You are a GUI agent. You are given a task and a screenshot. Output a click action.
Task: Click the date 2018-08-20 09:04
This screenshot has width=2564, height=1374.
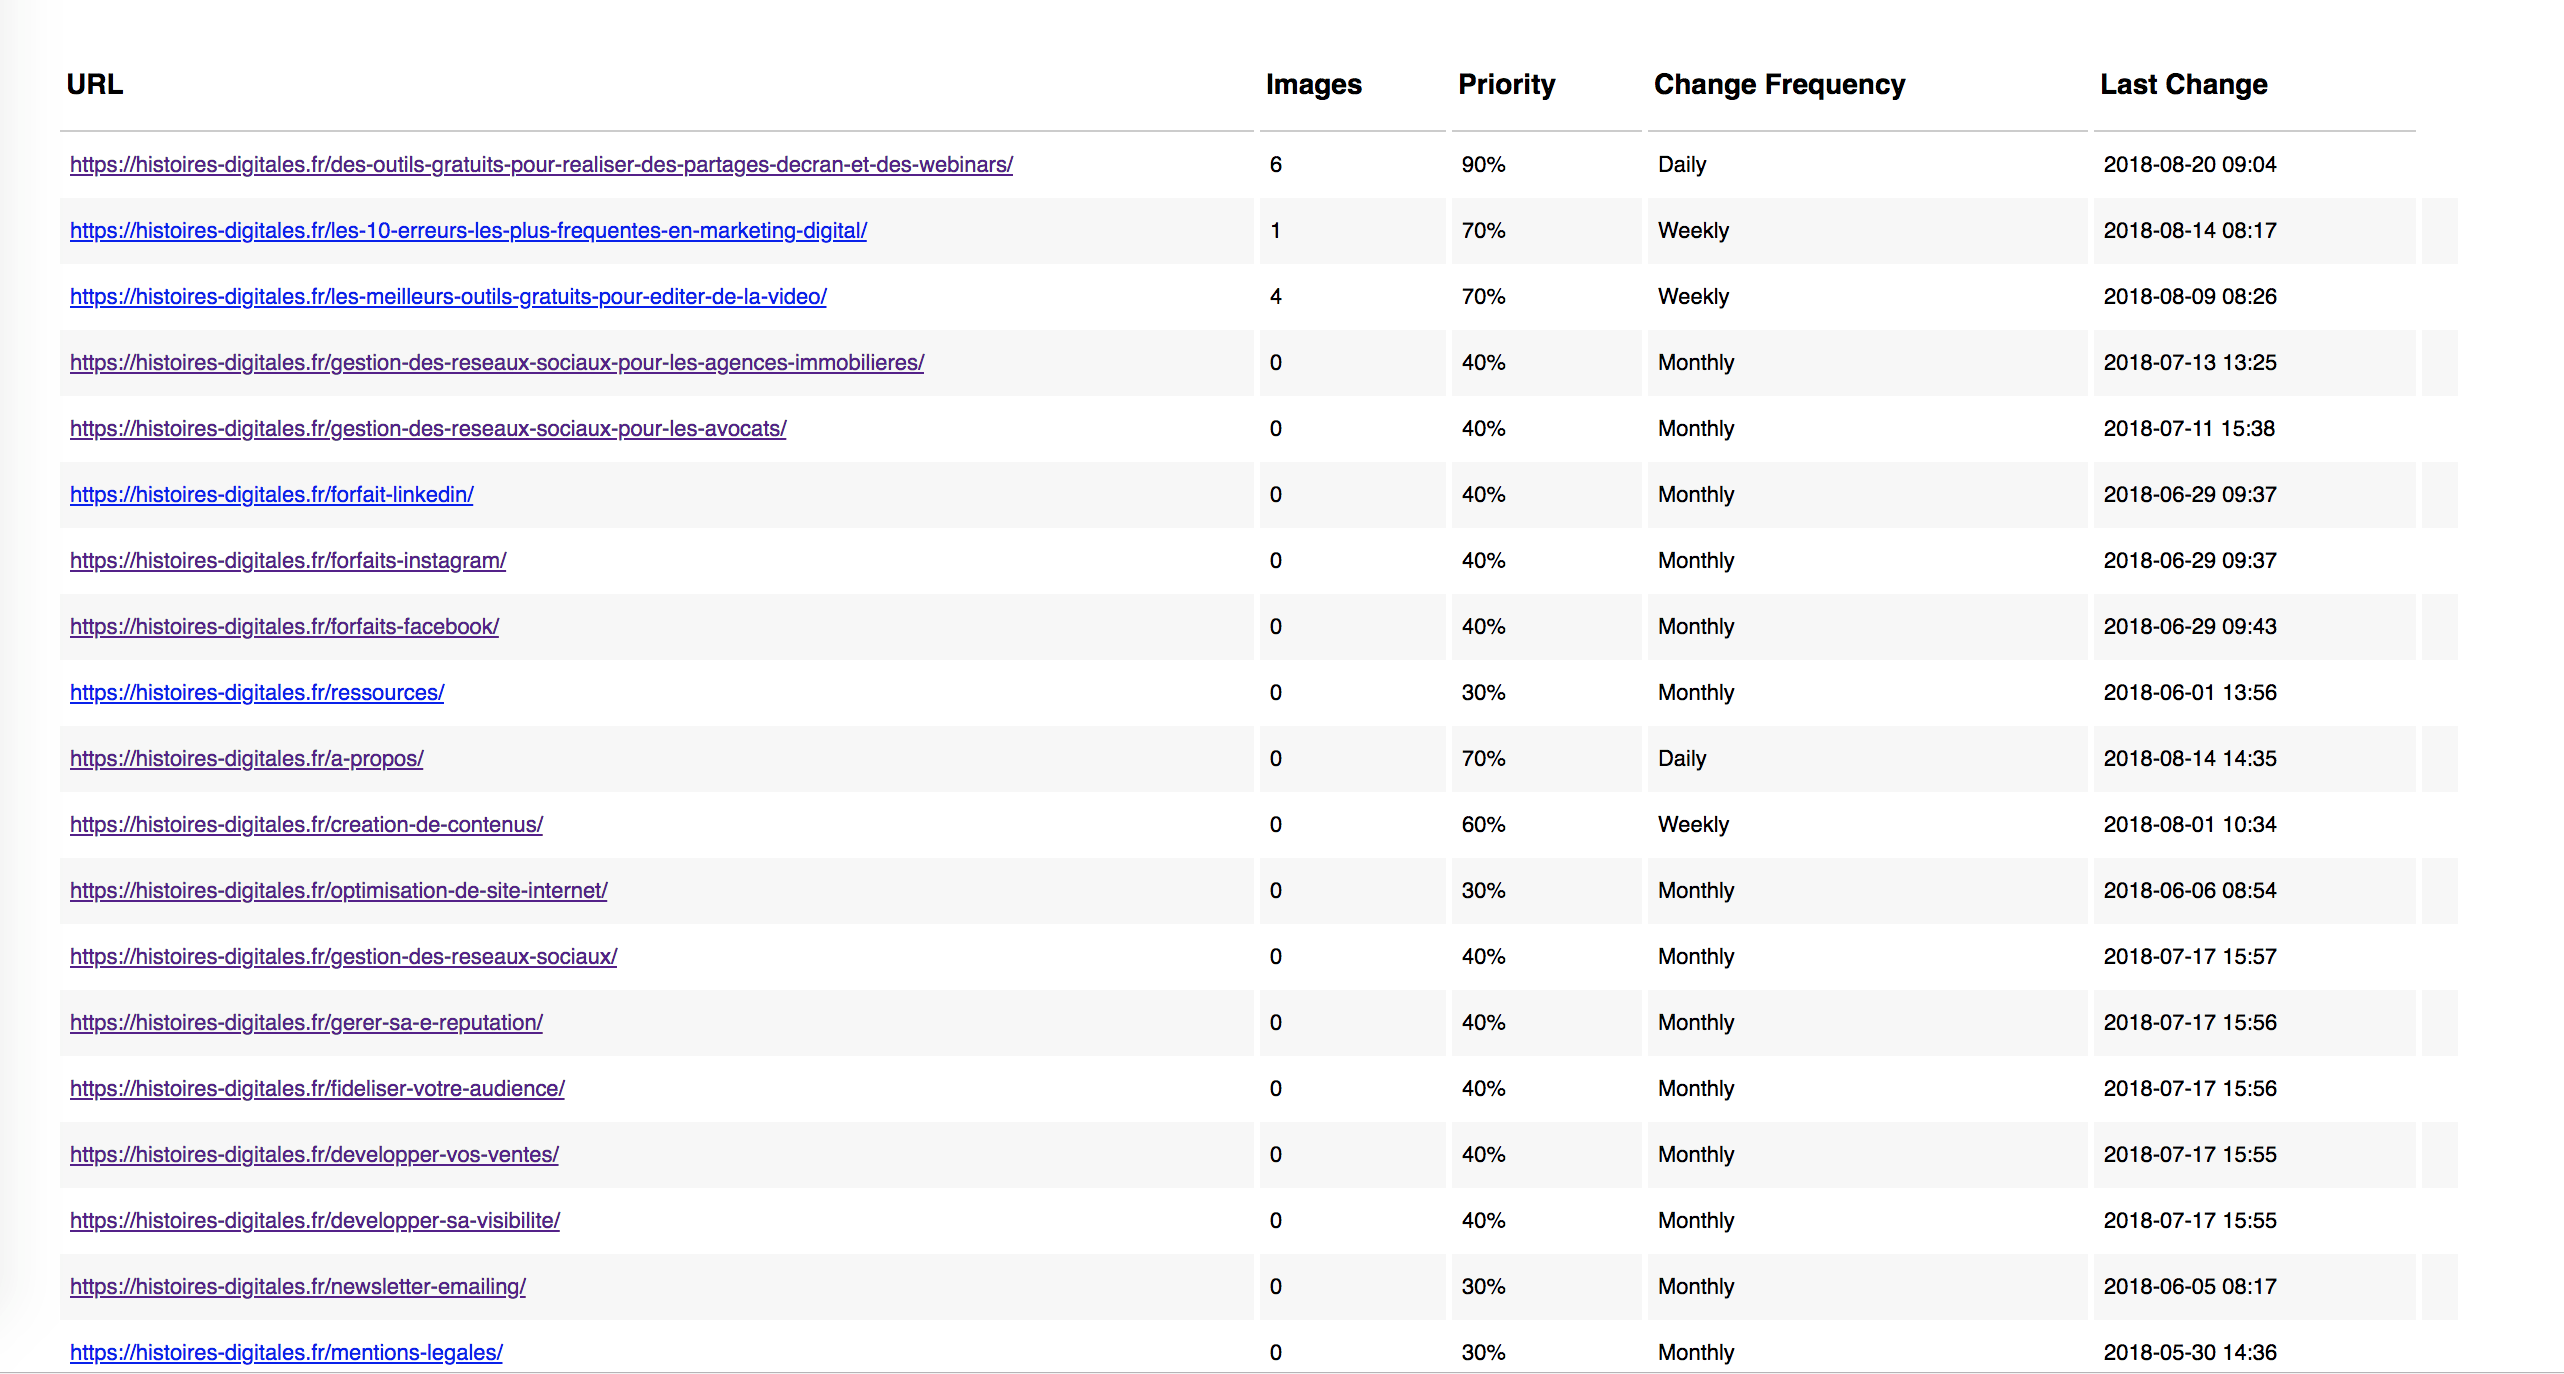click(x=2190, y=164)
